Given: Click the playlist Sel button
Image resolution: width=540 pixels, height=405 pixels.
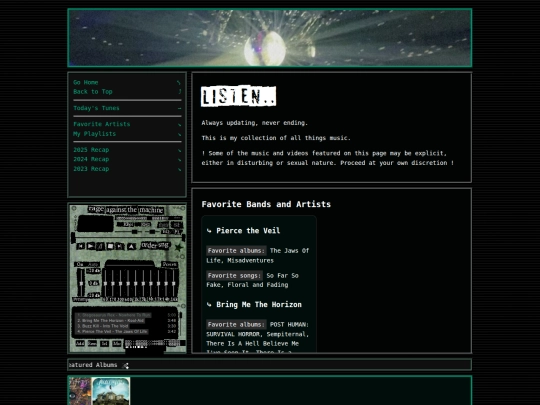Looking at the screenshot, I should 104,343.
